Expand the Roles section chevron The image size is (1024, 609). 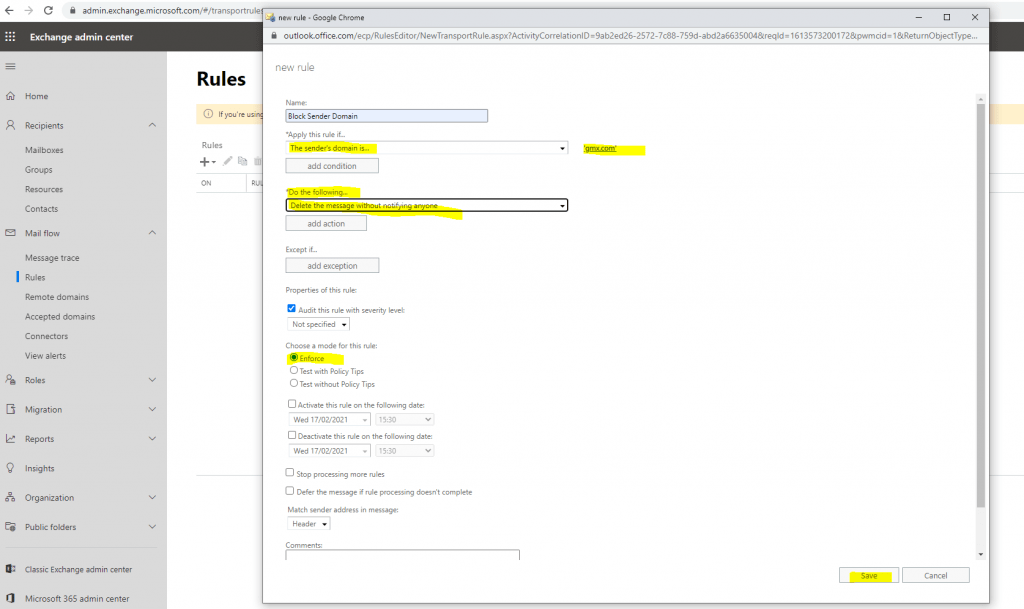pos(152,380)
